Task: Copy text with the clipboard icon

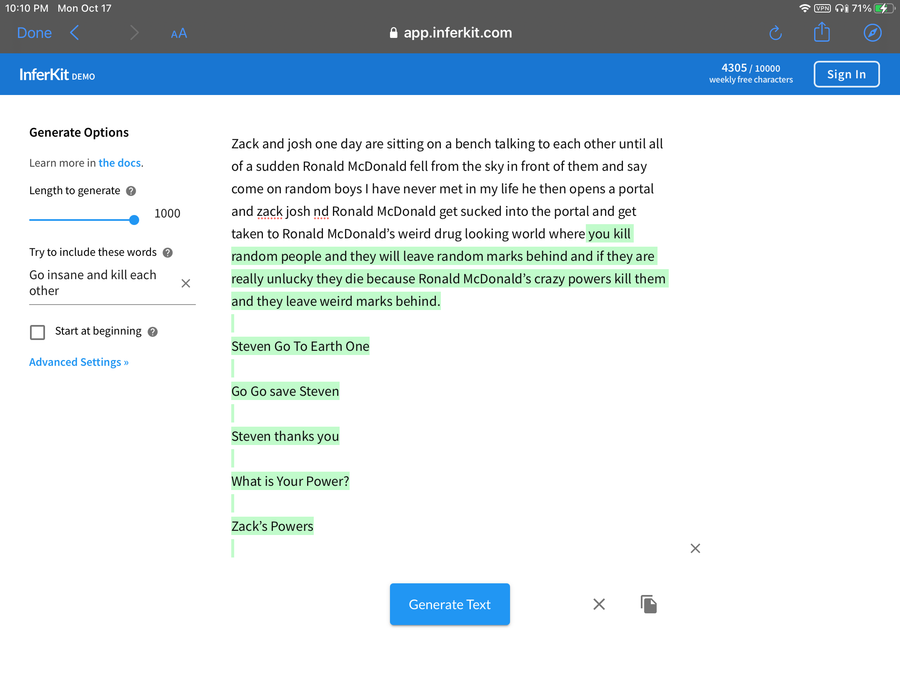Action: (x=649, y=604)
